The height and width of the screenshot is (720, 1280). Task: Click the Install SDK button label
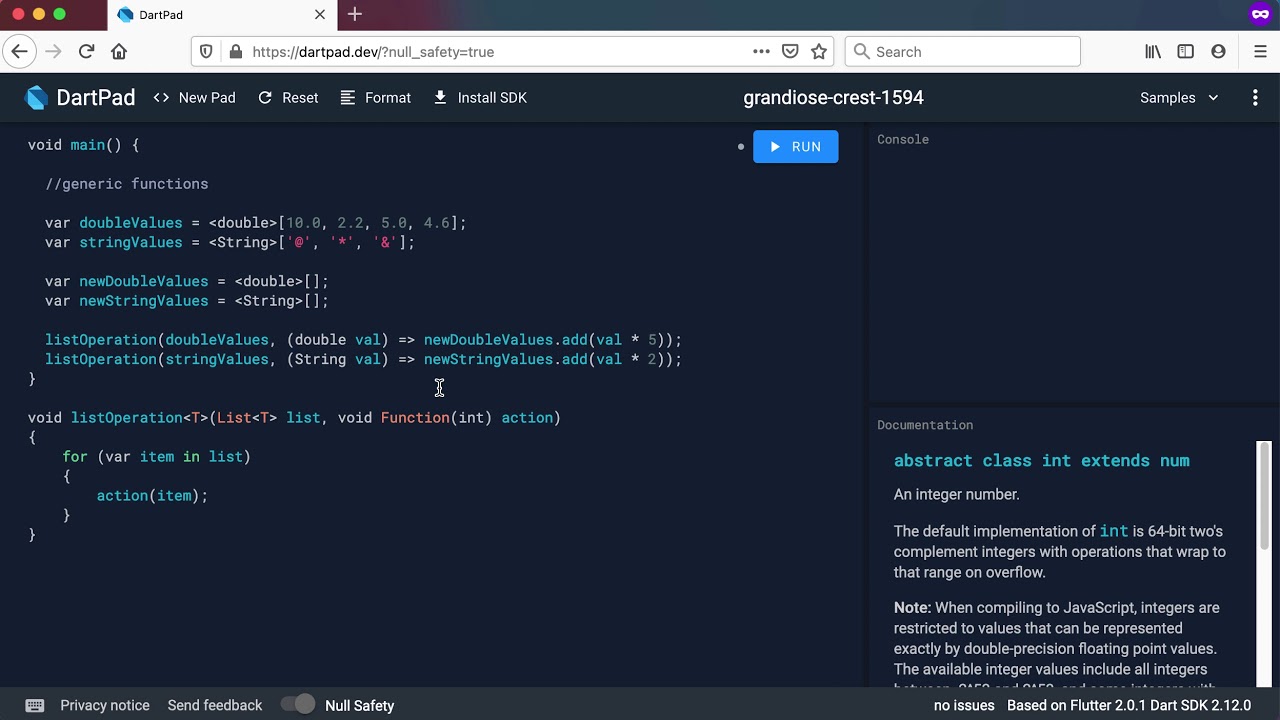(x=492, y=97)
